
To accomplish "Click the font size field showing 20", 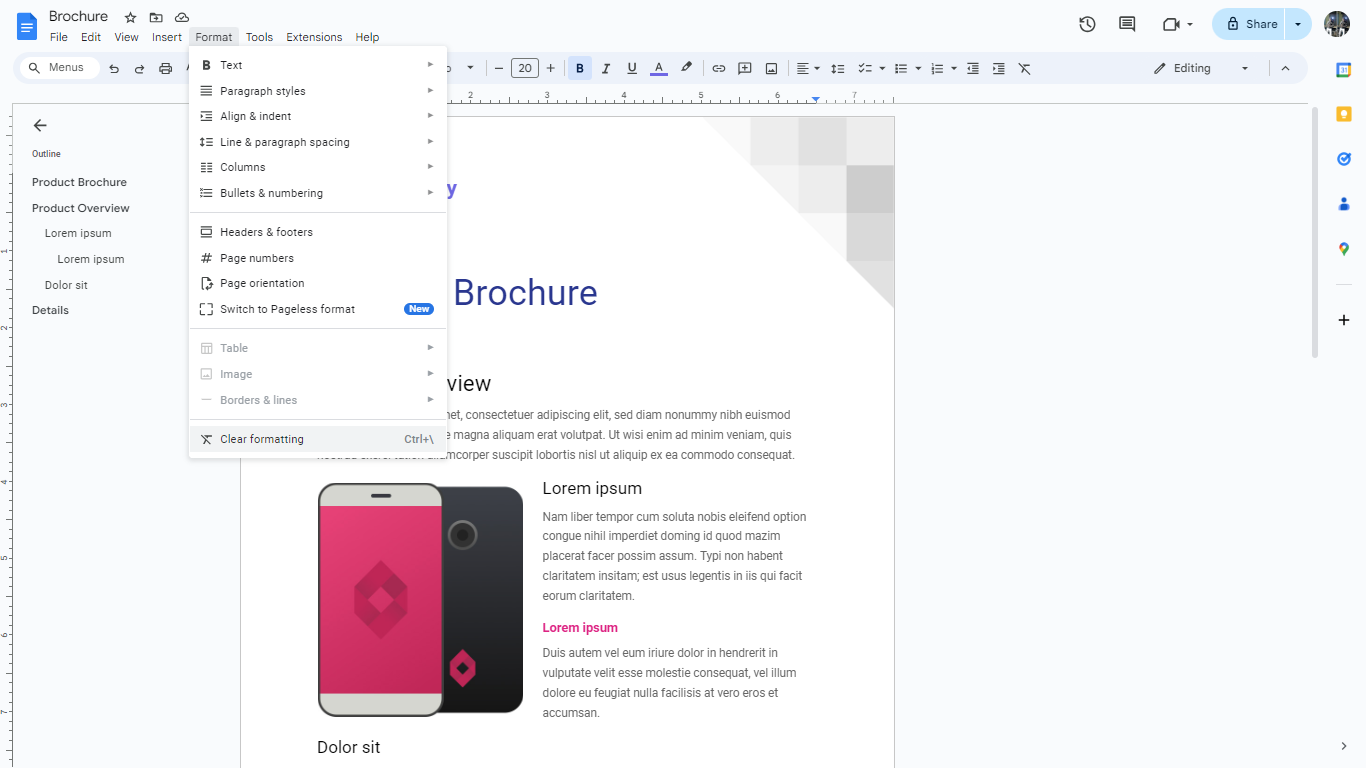I will pos(525,68).
